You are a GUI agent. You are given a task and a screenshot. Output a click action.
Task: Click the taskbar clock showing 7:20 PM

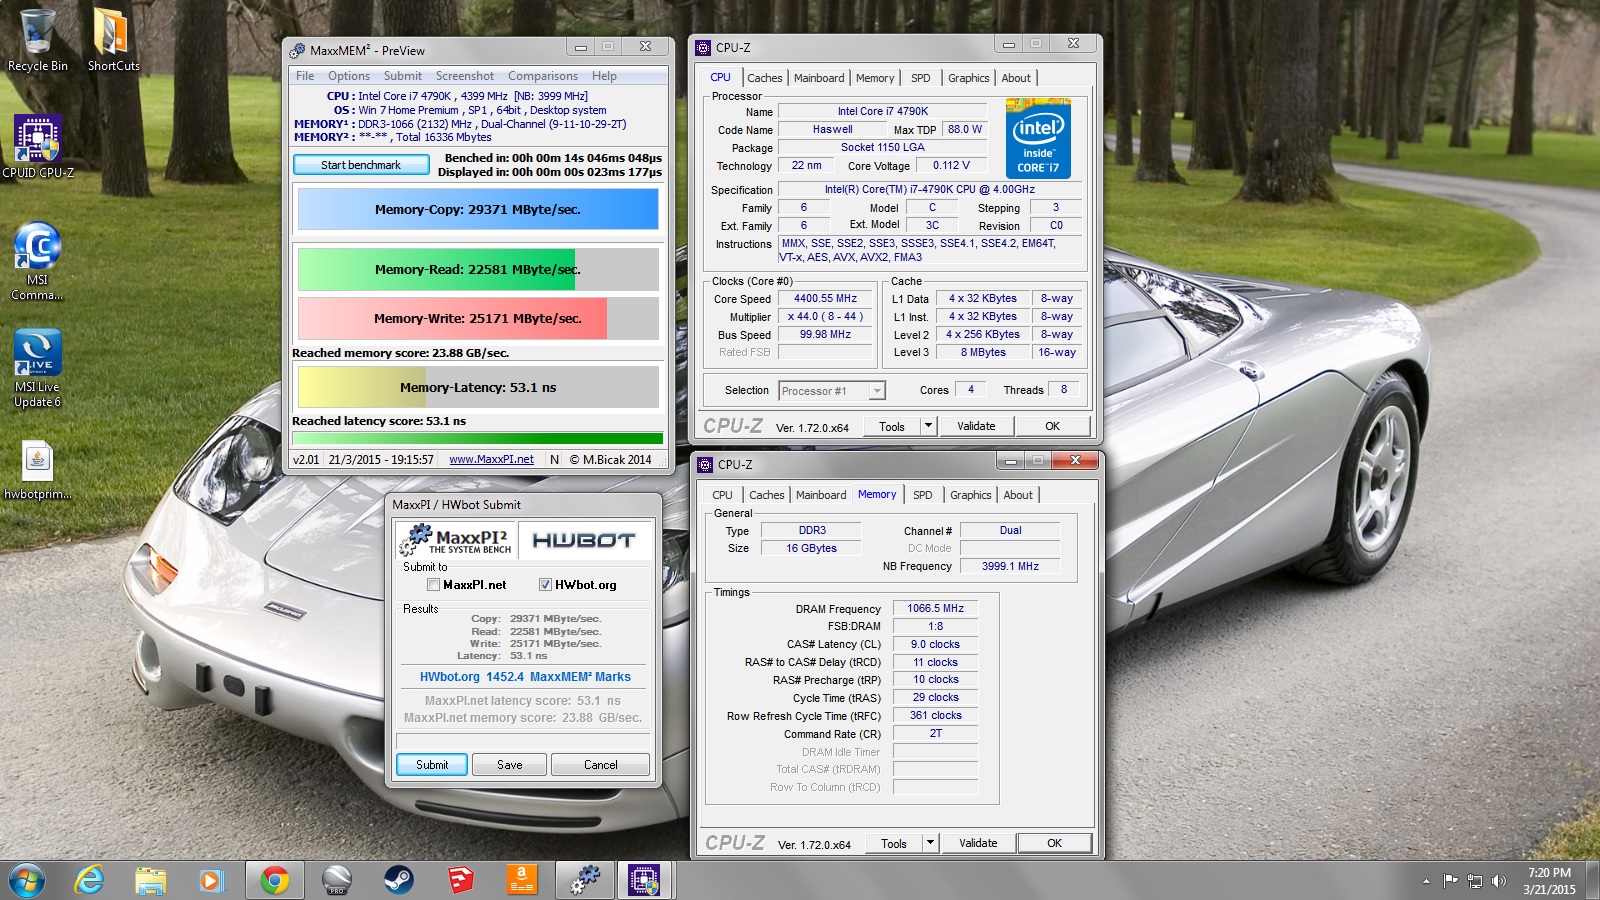[1549, 881]
